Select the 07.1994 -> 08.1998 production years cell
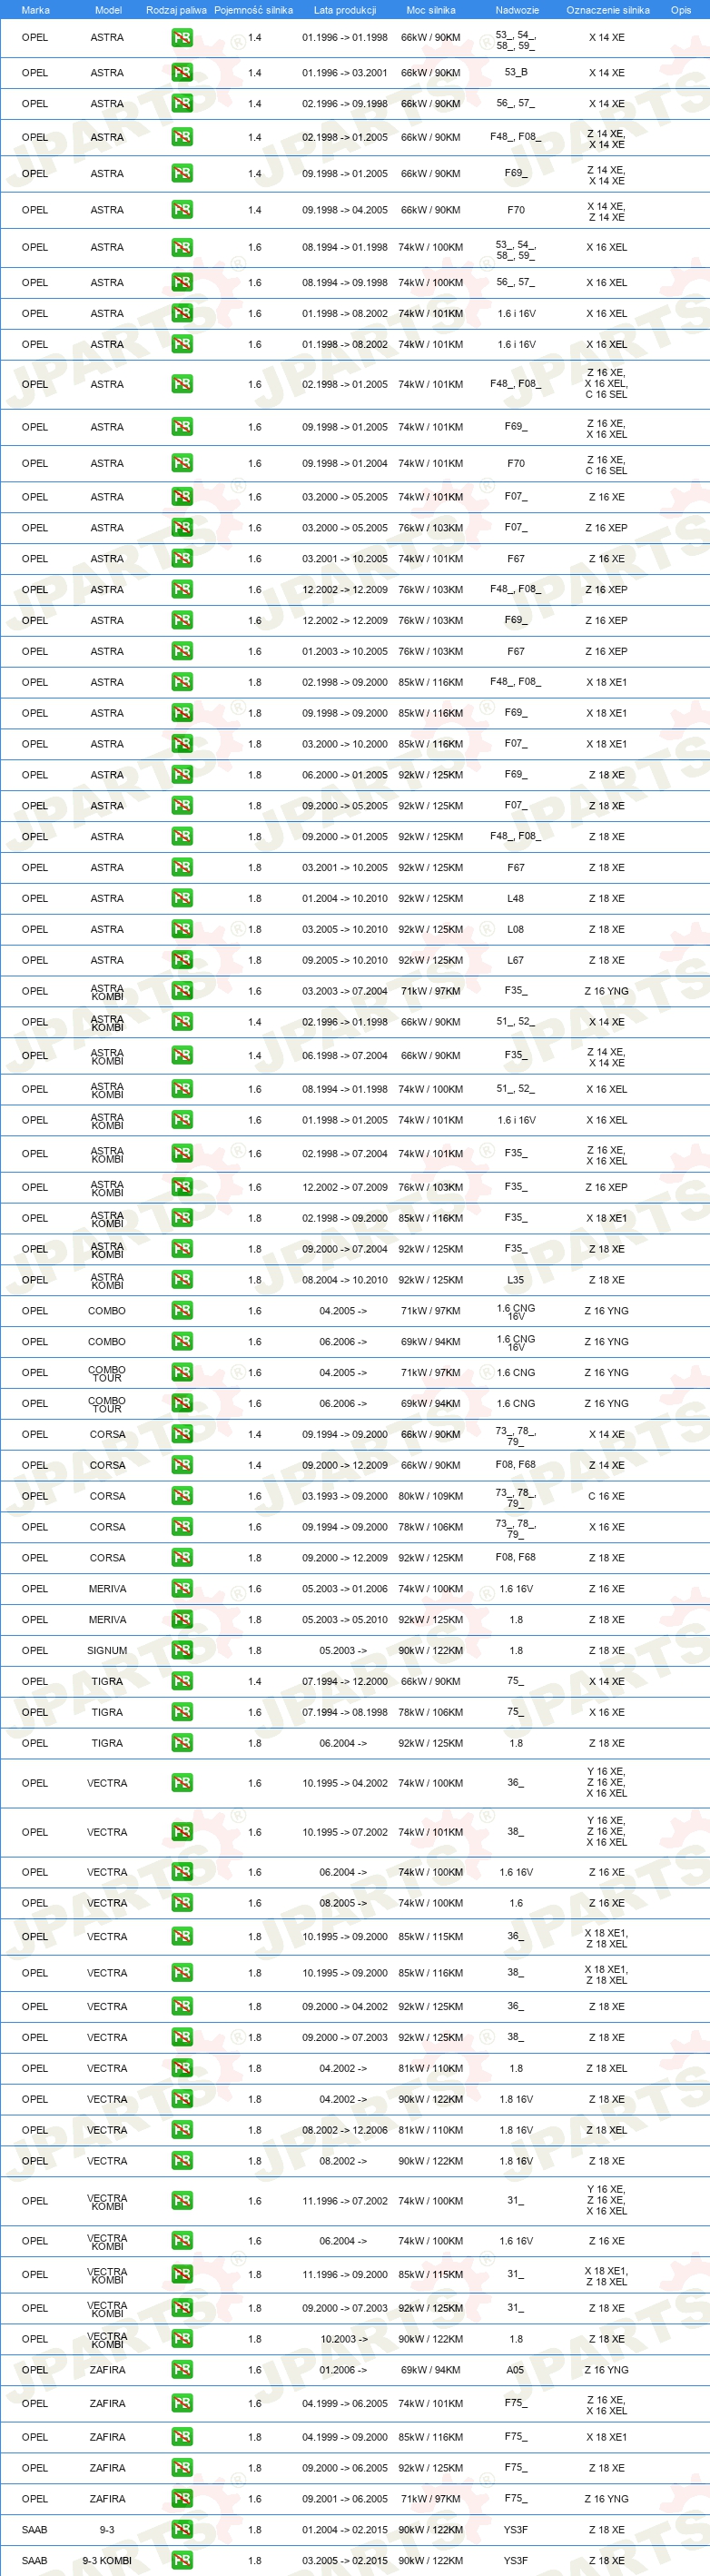The image size is (710, 2576). click(x=345, y=1712)
